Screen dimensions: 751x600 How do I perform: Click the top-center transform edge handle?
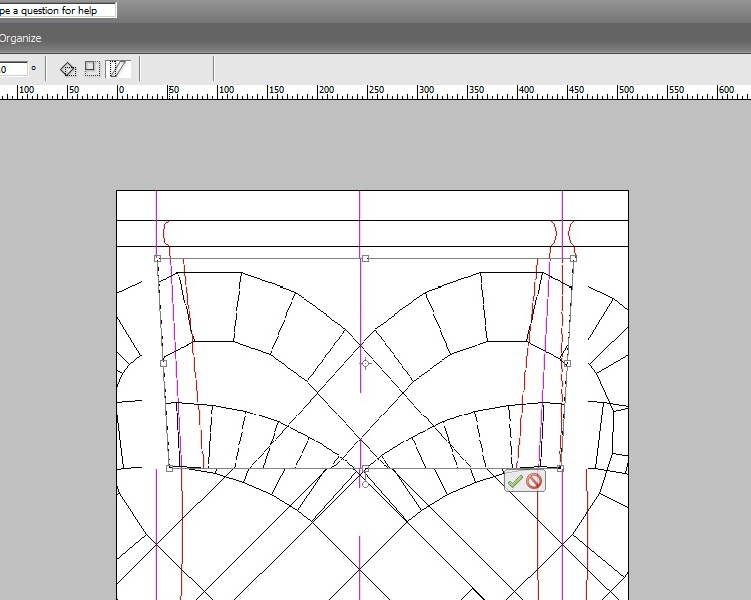coord(365,258)
